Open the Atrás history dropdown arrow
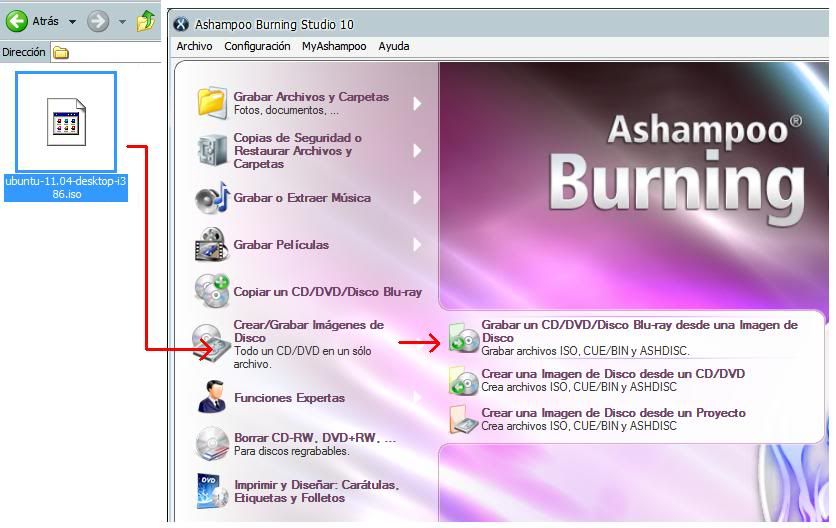Viewport: 836px width, 528px height. click(x=73, y=22)
